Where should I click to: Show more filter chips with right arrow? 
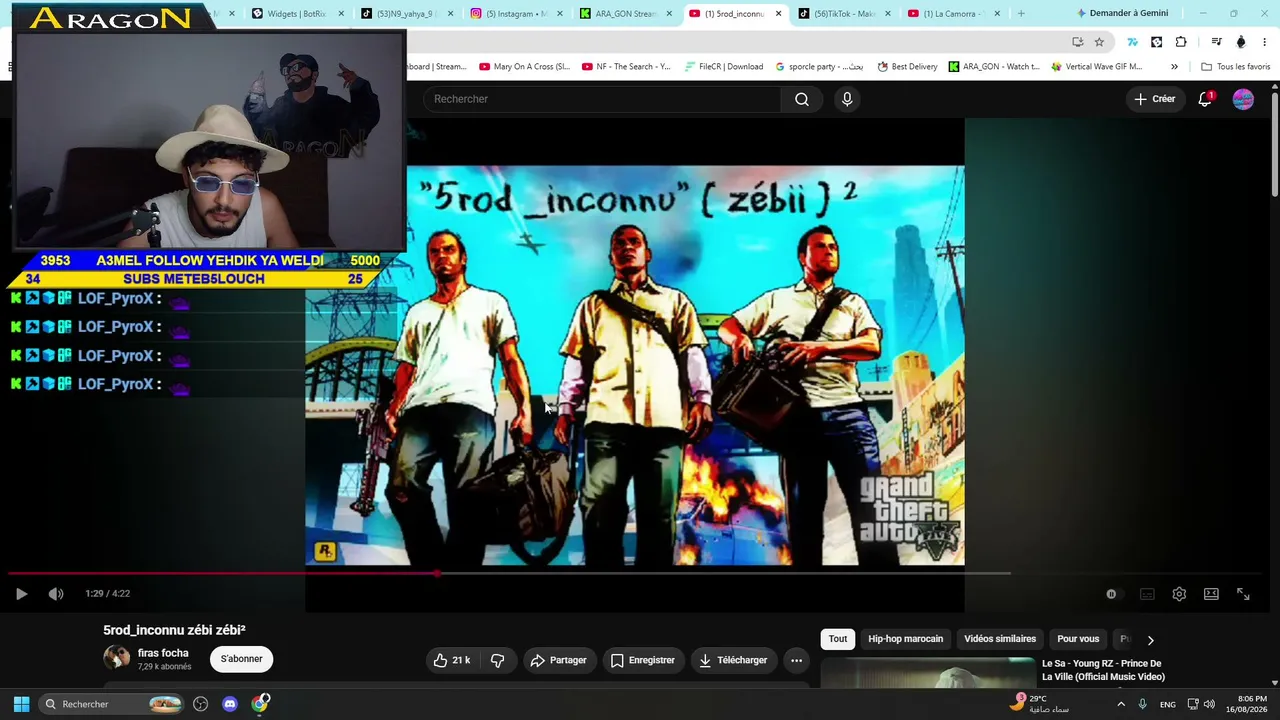click(x=1150, y=640)
